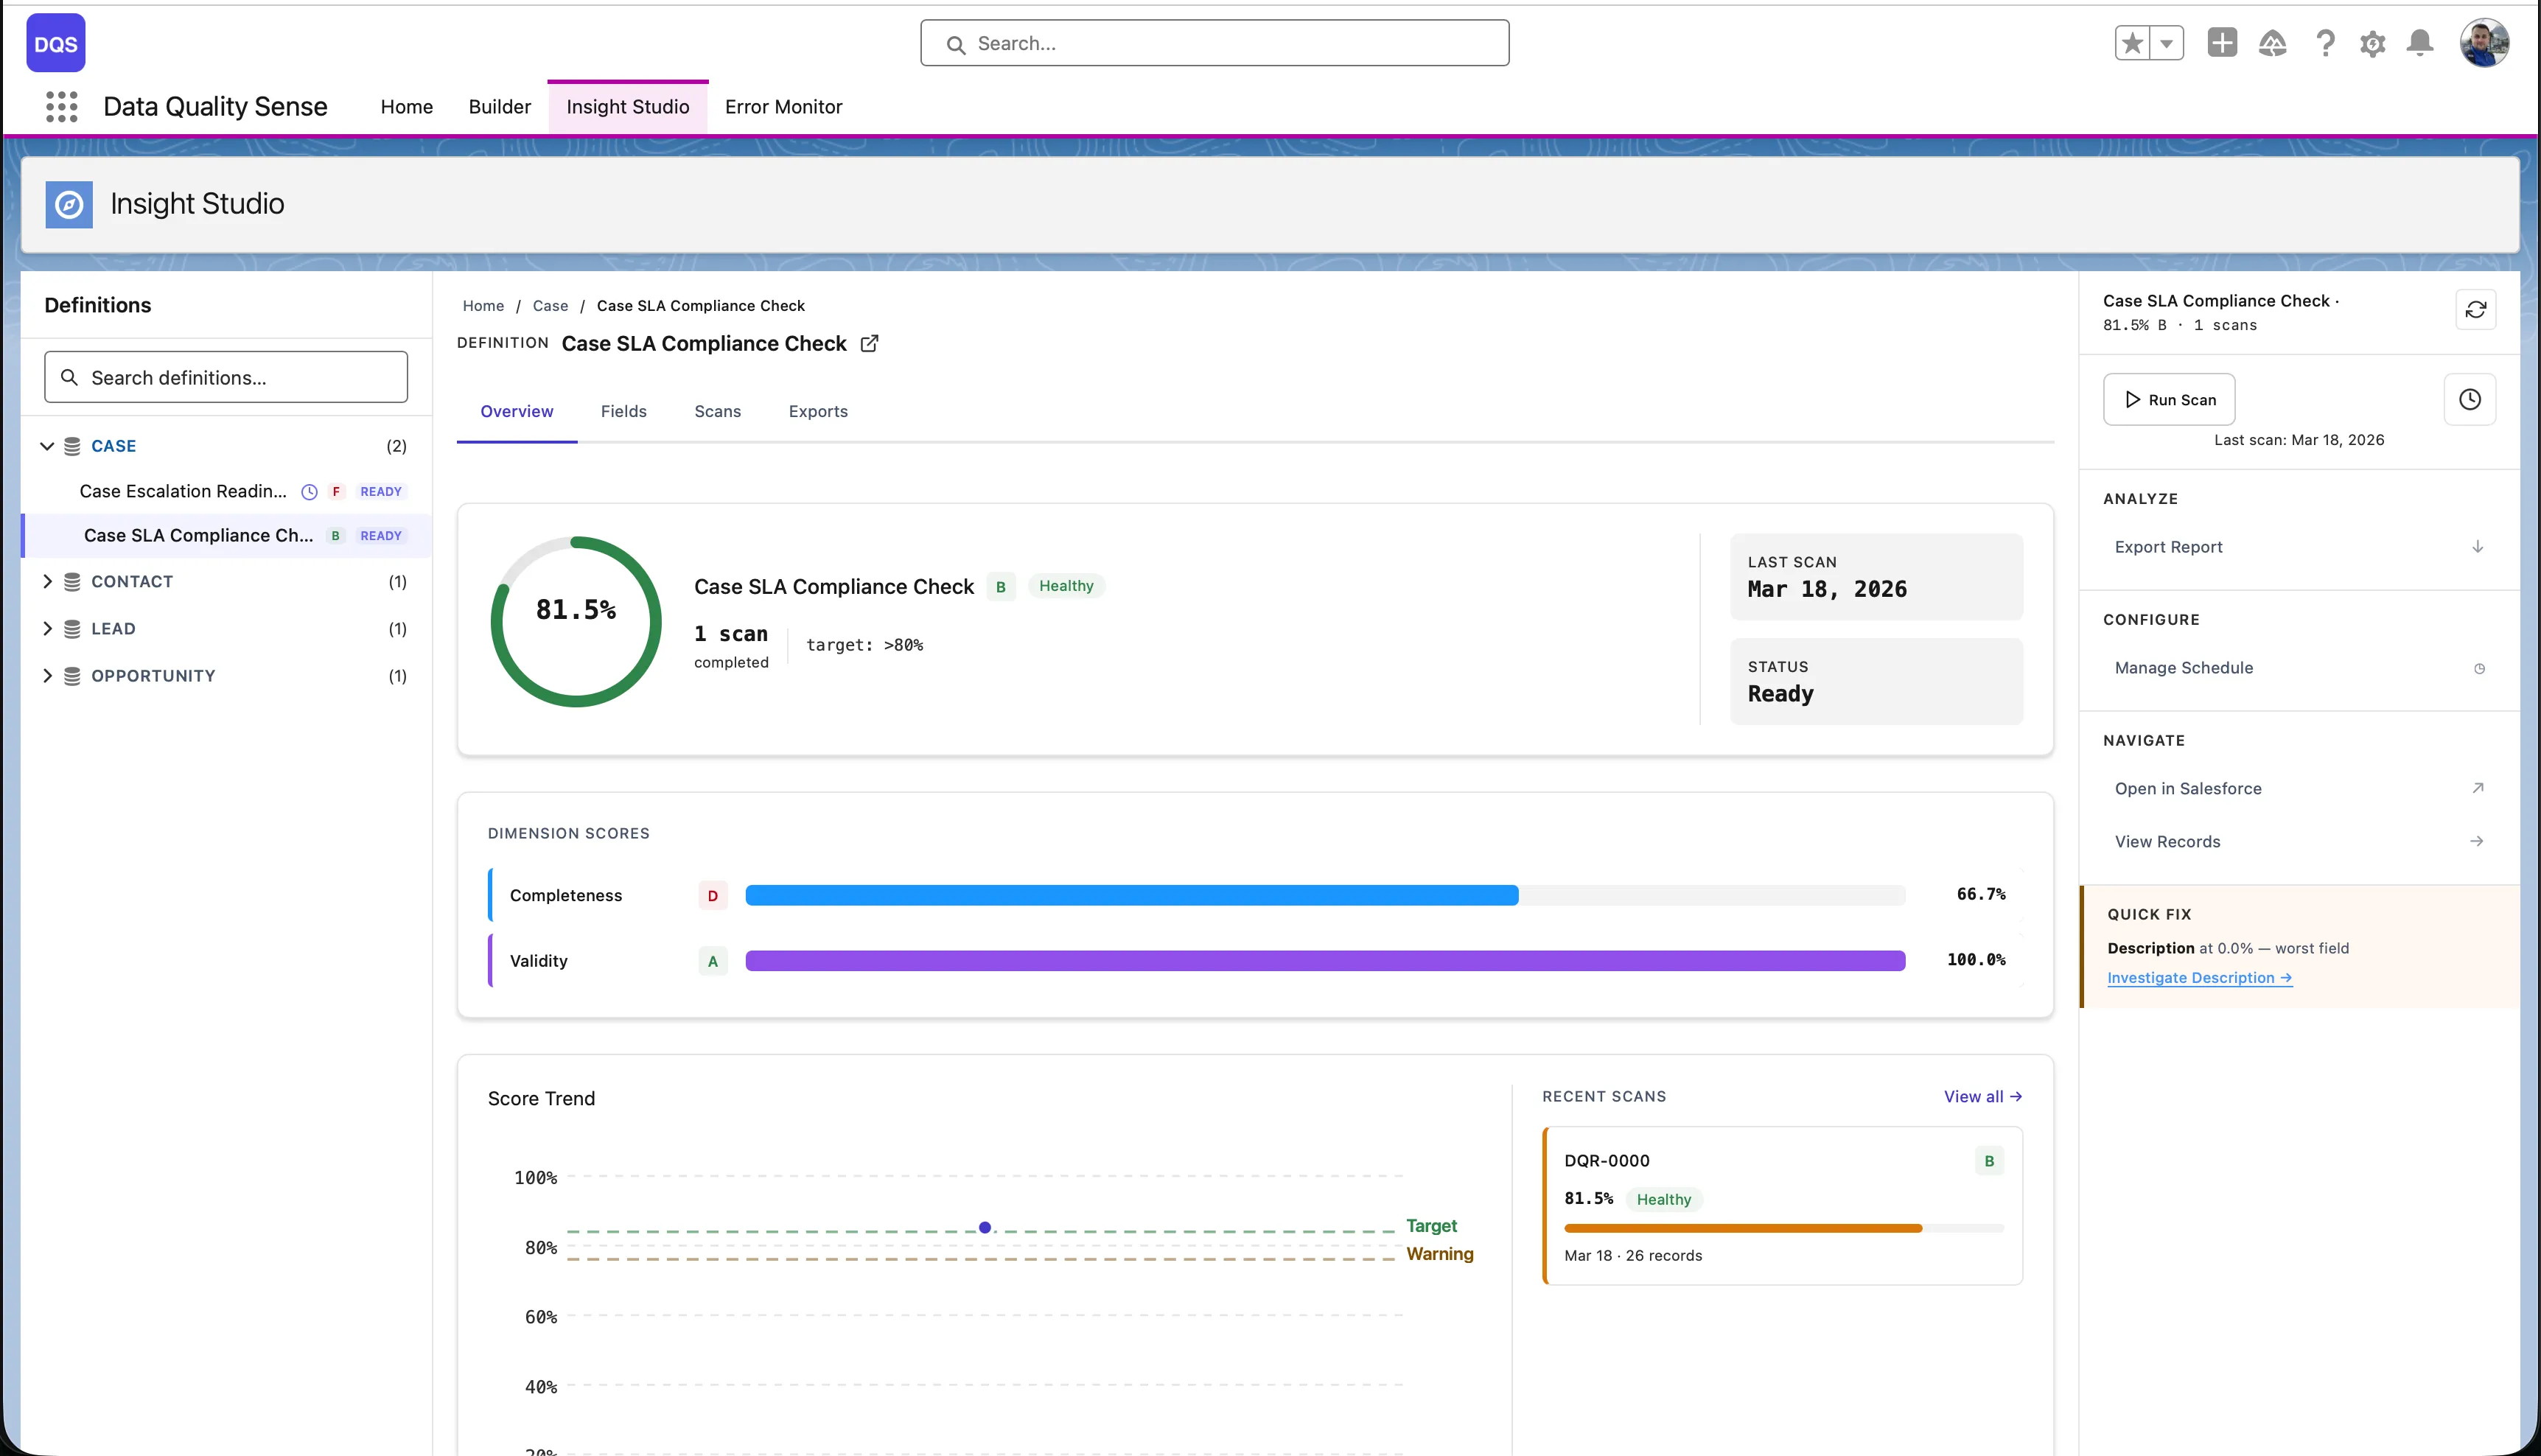The width and height of the screenshot is (2541, 1456).
Task: Open Setup via the gear icon
Action: click(2373, 43)
